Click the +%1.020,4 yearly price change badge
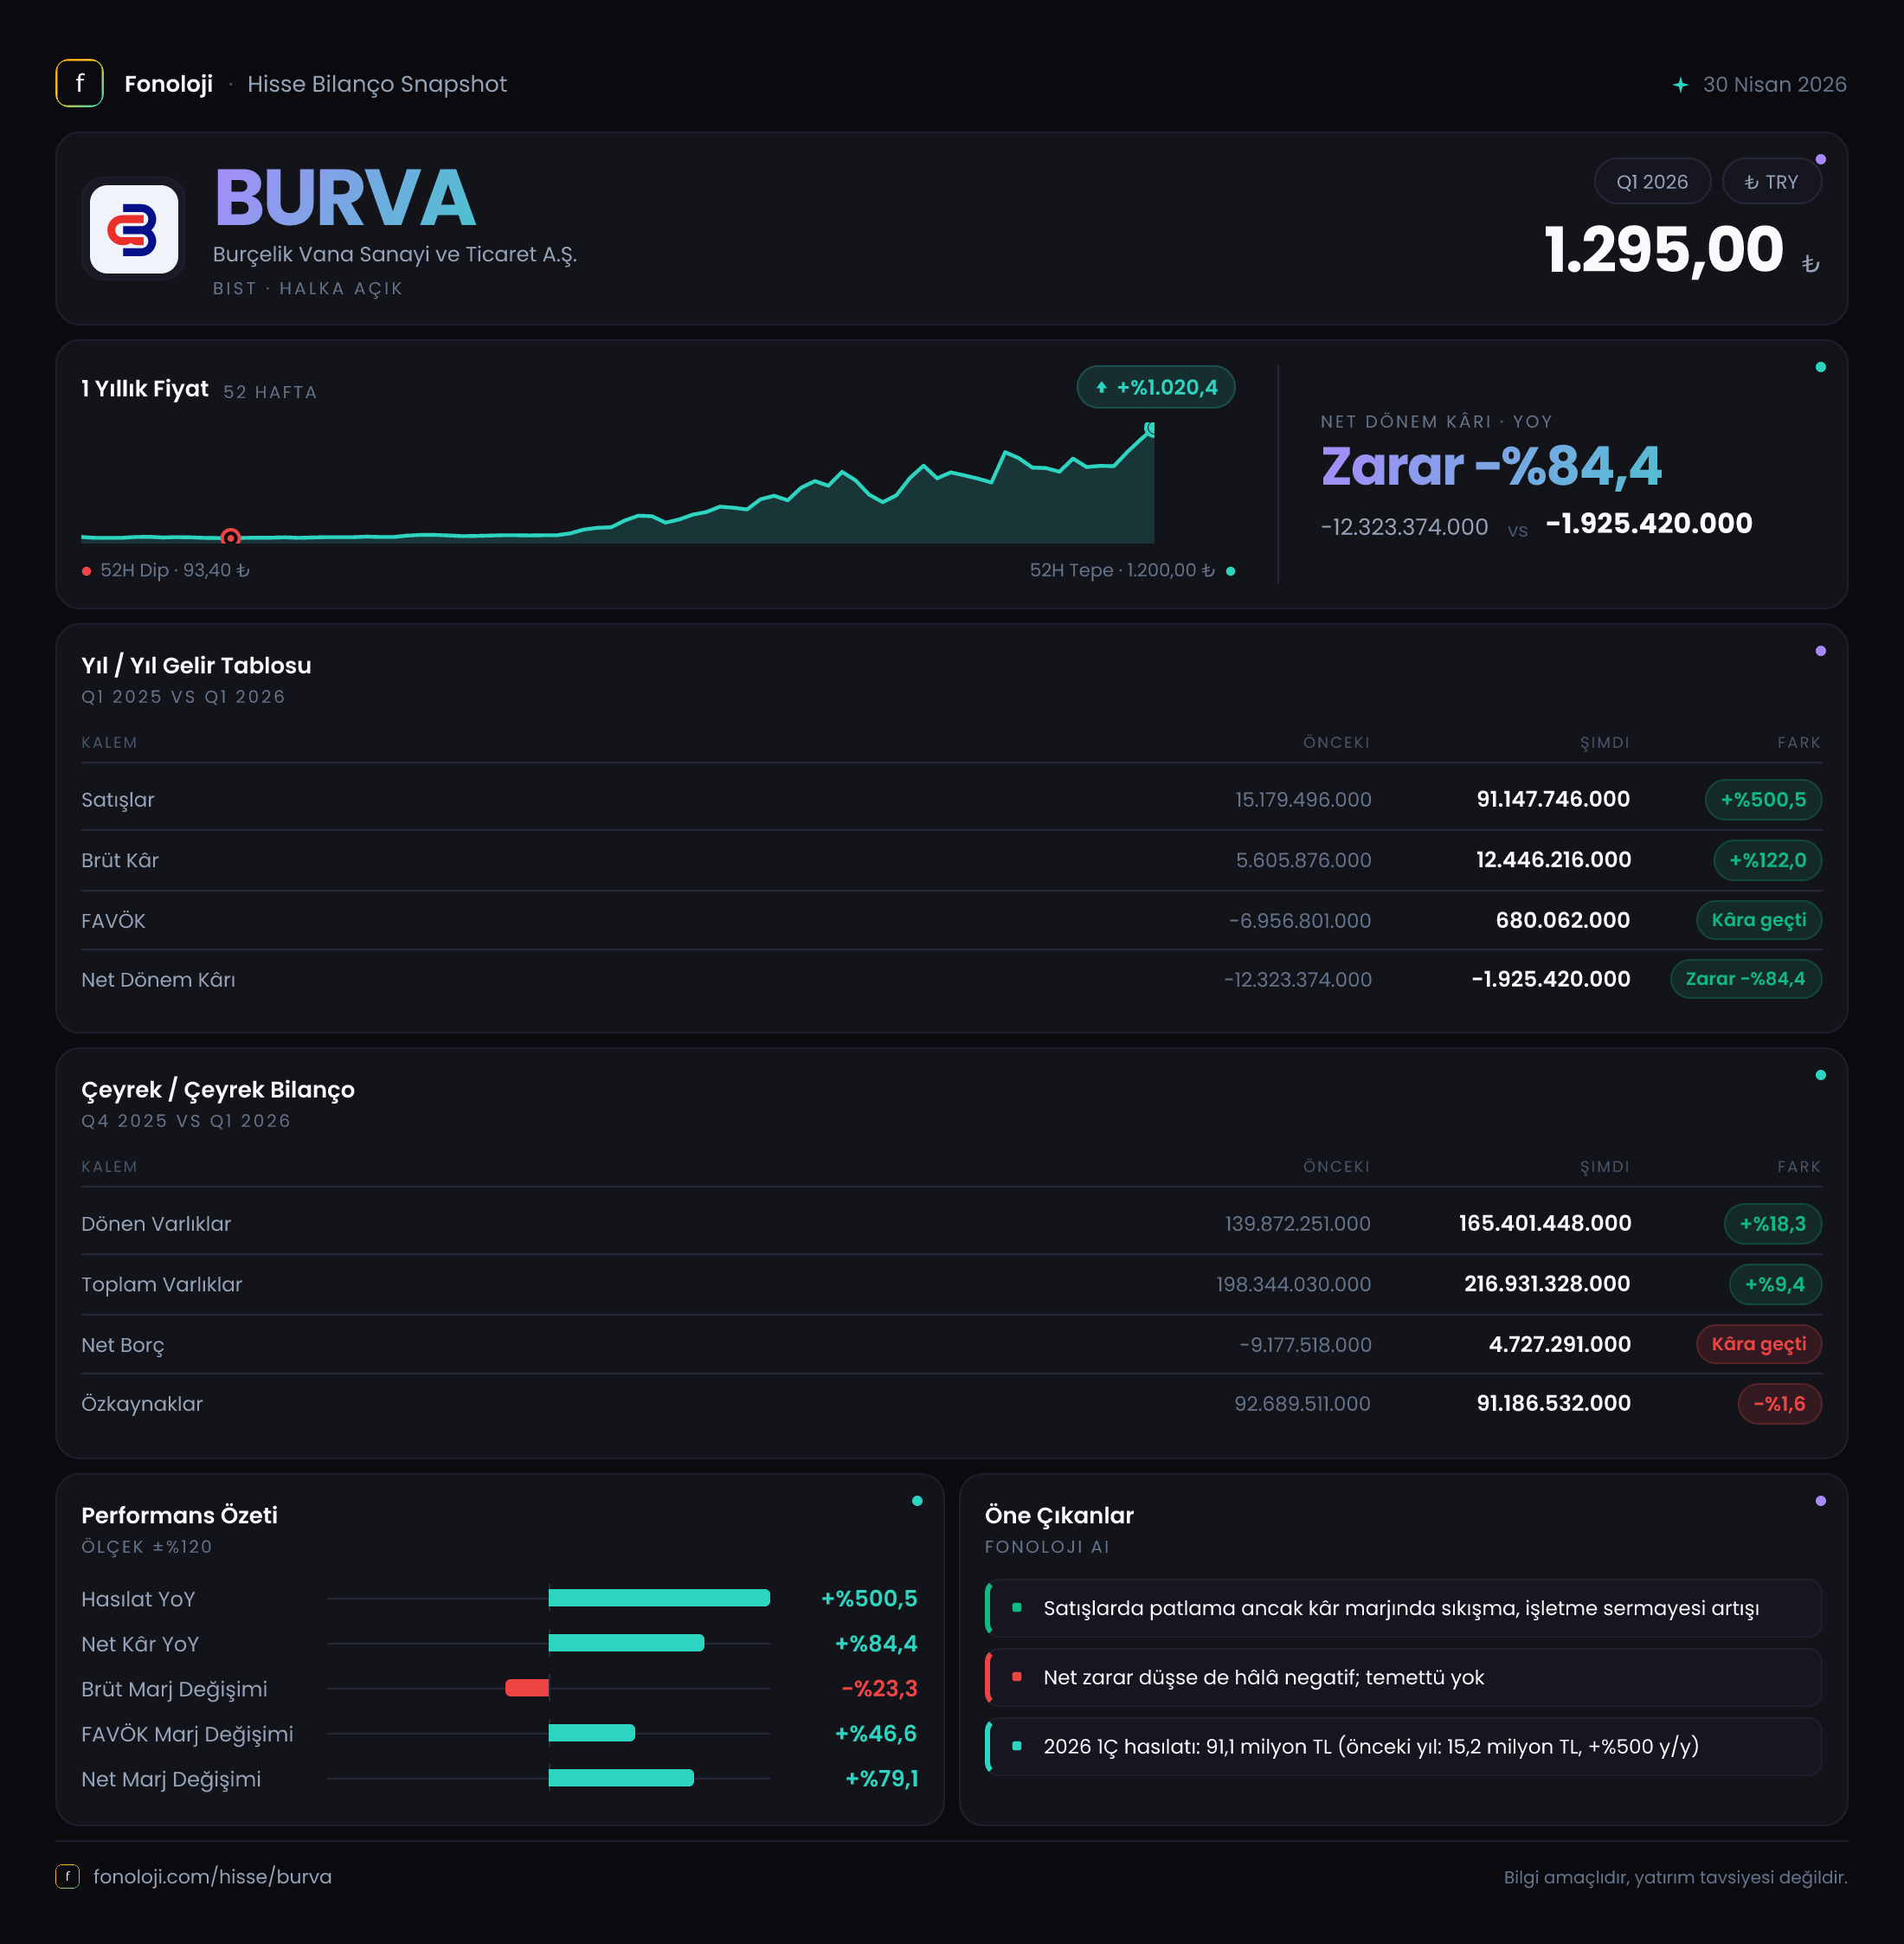1904x1944 pixels. coord(1156,387)
